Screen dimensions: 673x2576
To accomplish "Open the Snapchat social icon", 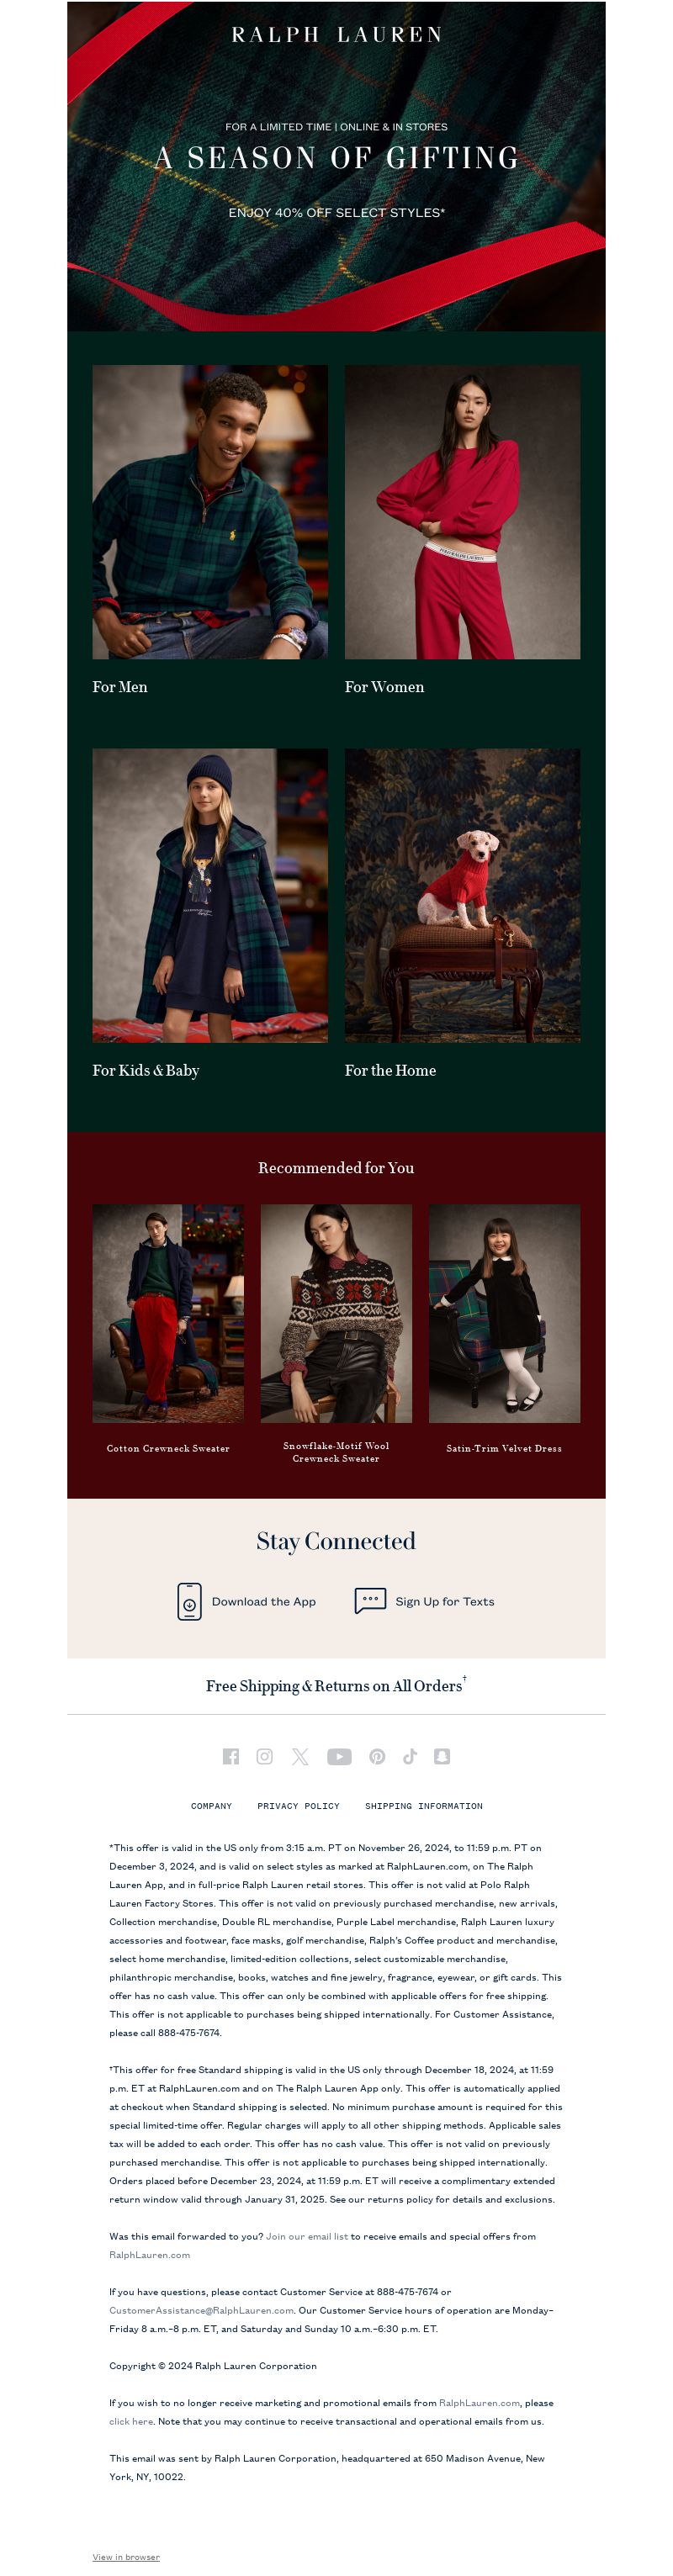I will (x=442, y=1756).
